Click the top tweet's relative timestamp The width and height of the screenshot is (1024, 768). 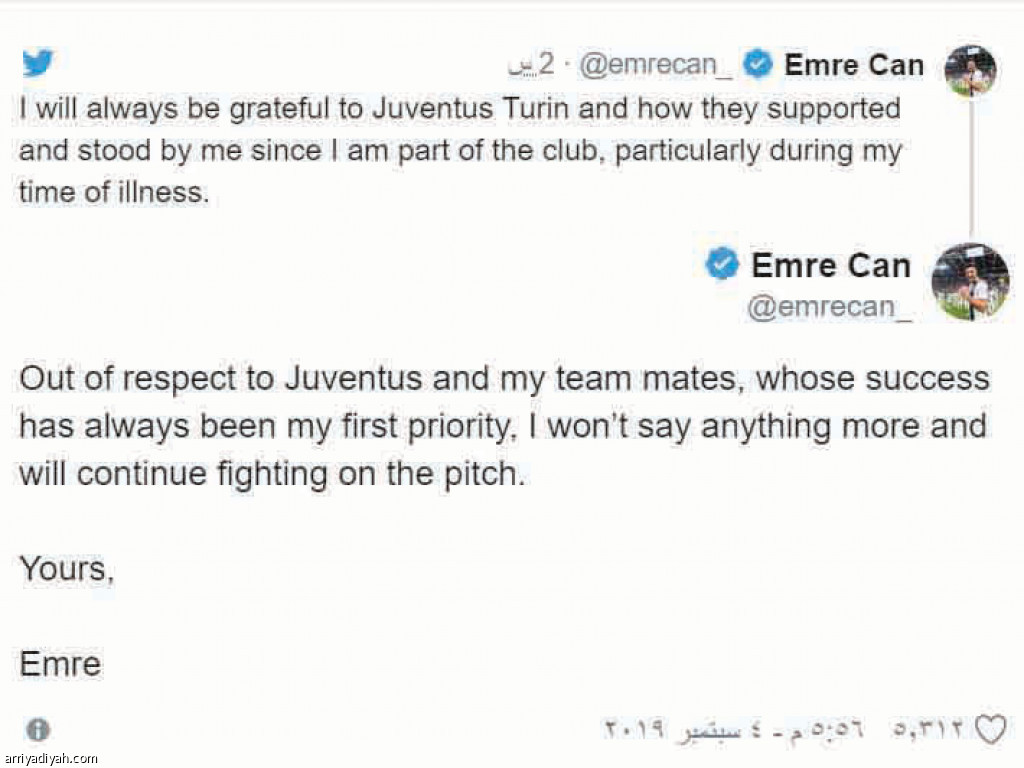[532, 65]
